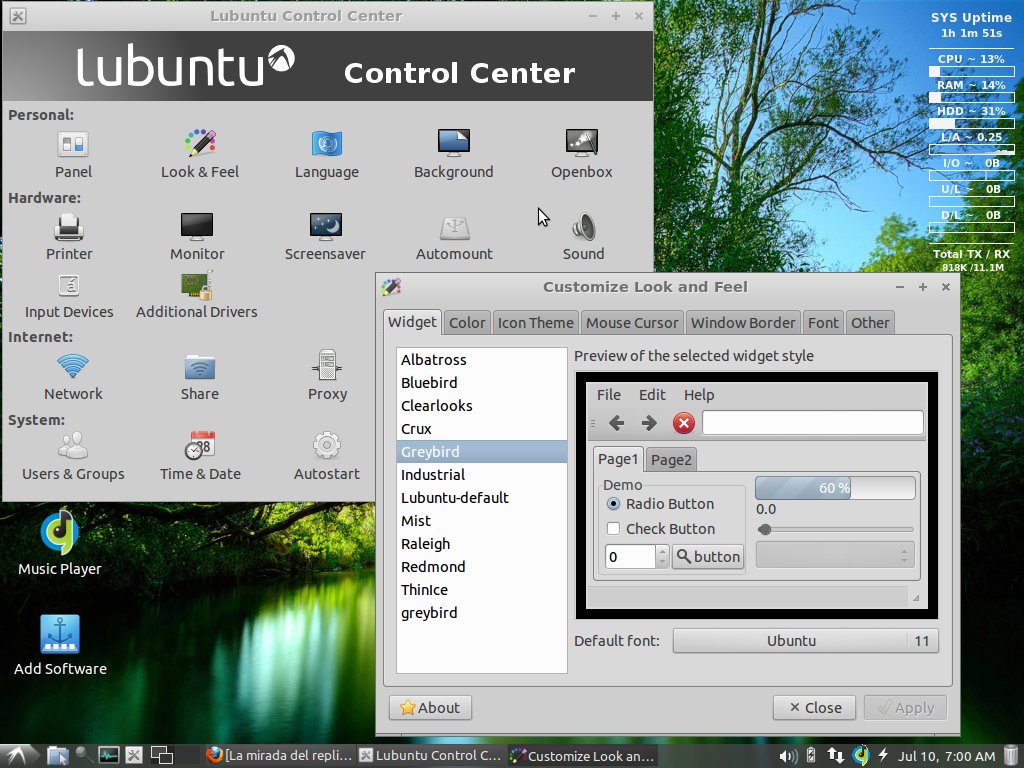Click spin arrows next to value 0
Image resolution: width=1024 pixels, height=768 pixels.
pyautogui.click(x=662, y=556)
